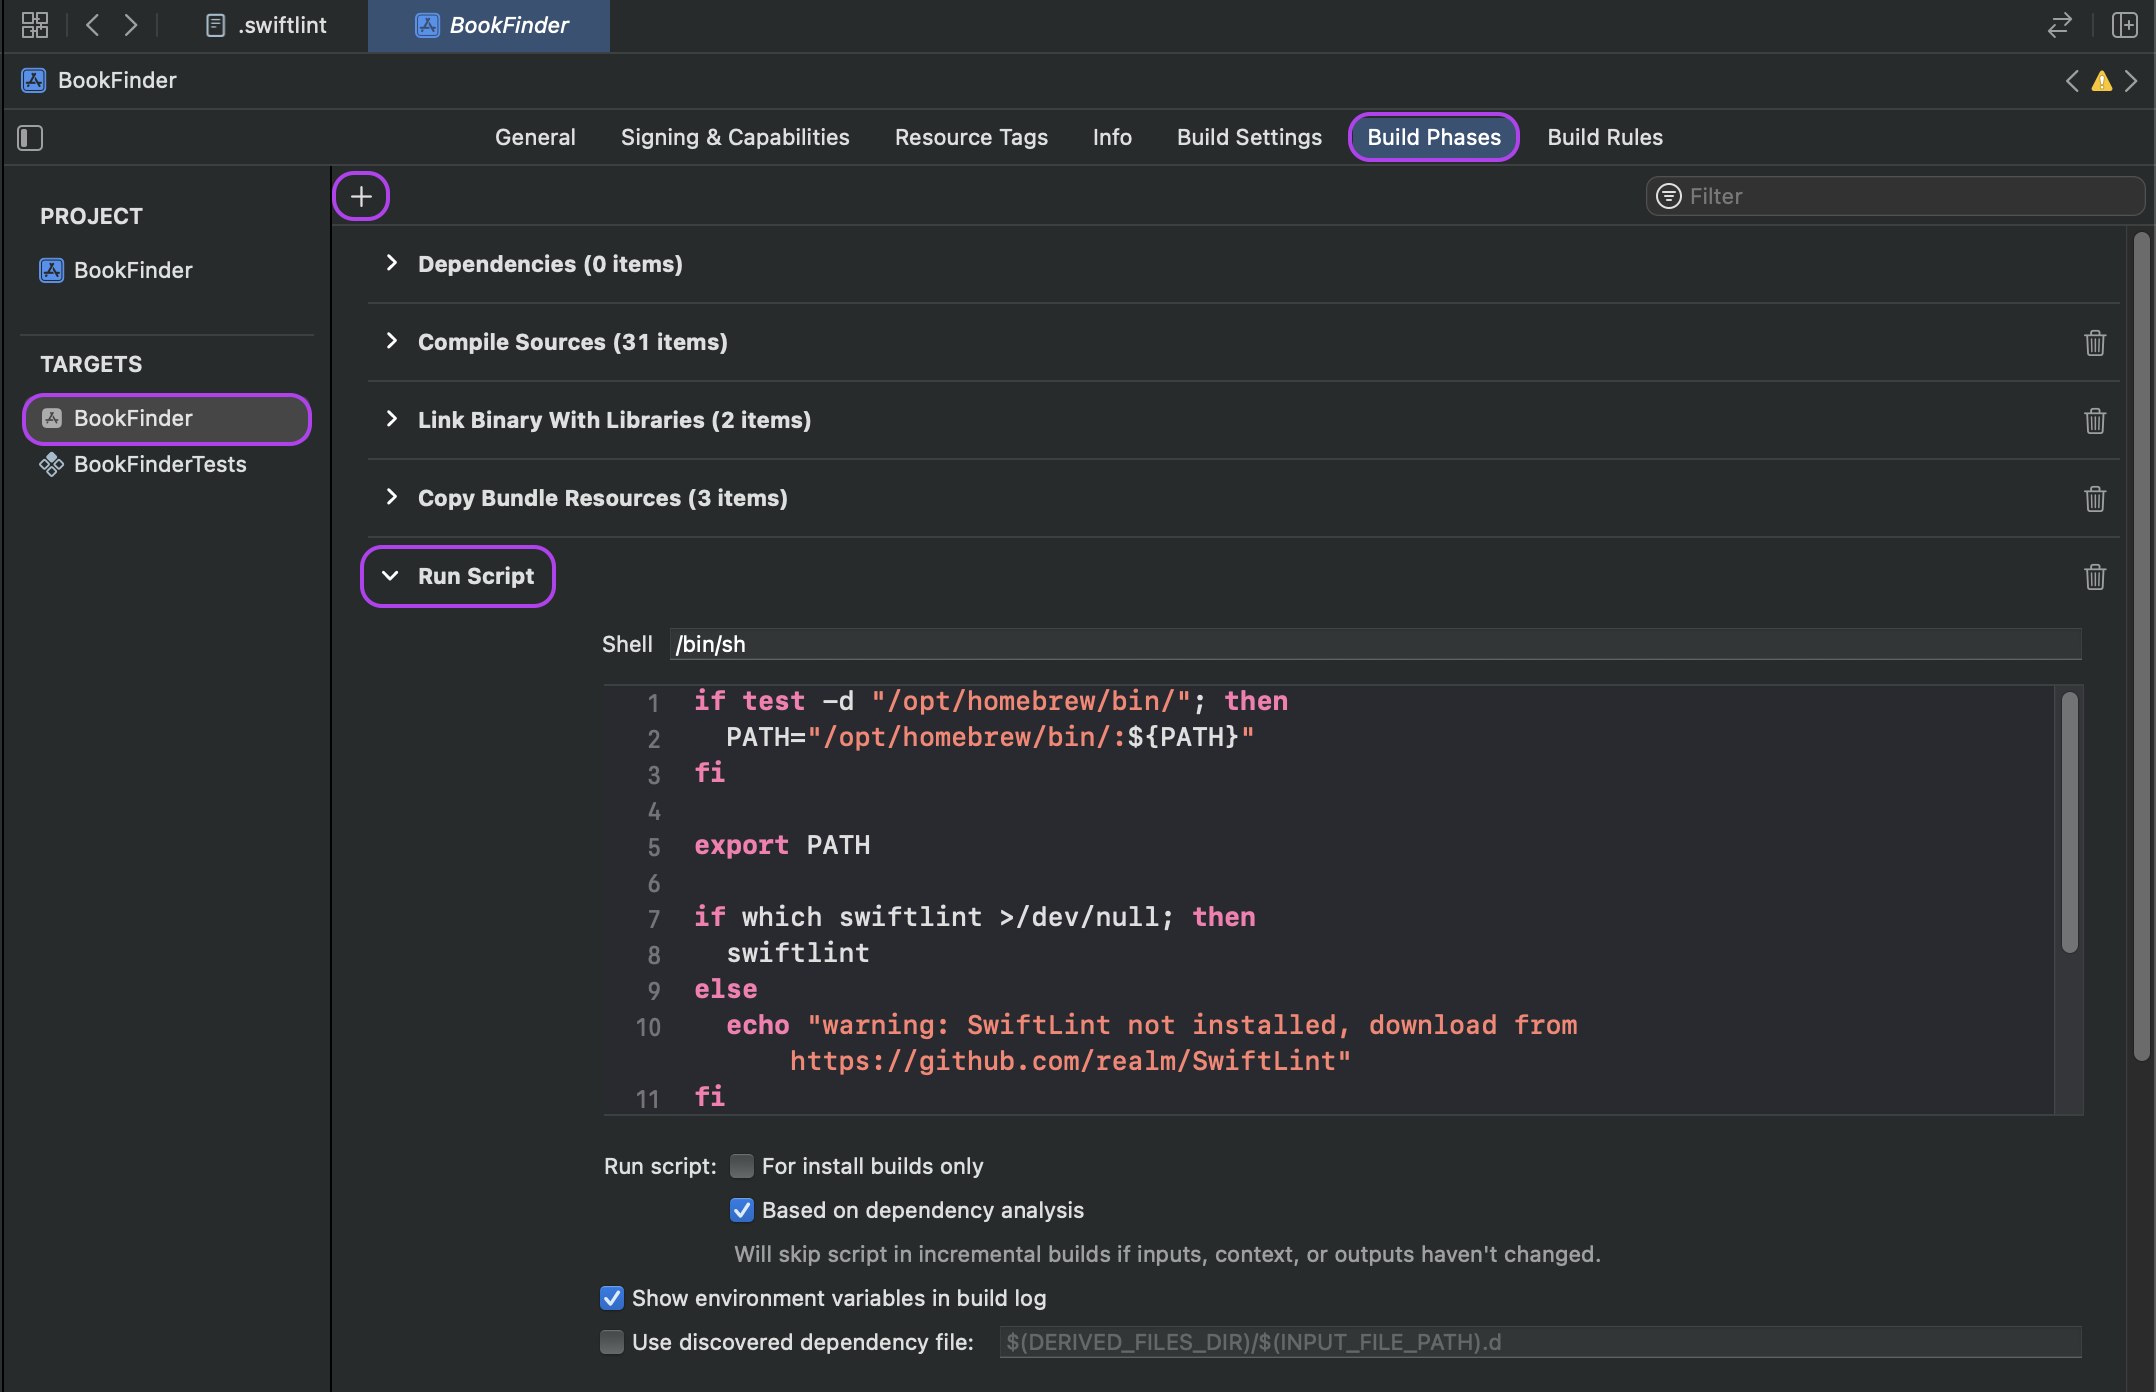Screen dimensions: 2156x1392
Task: Expand Link Binary With Libraries section
Action: tap(391, 419)
